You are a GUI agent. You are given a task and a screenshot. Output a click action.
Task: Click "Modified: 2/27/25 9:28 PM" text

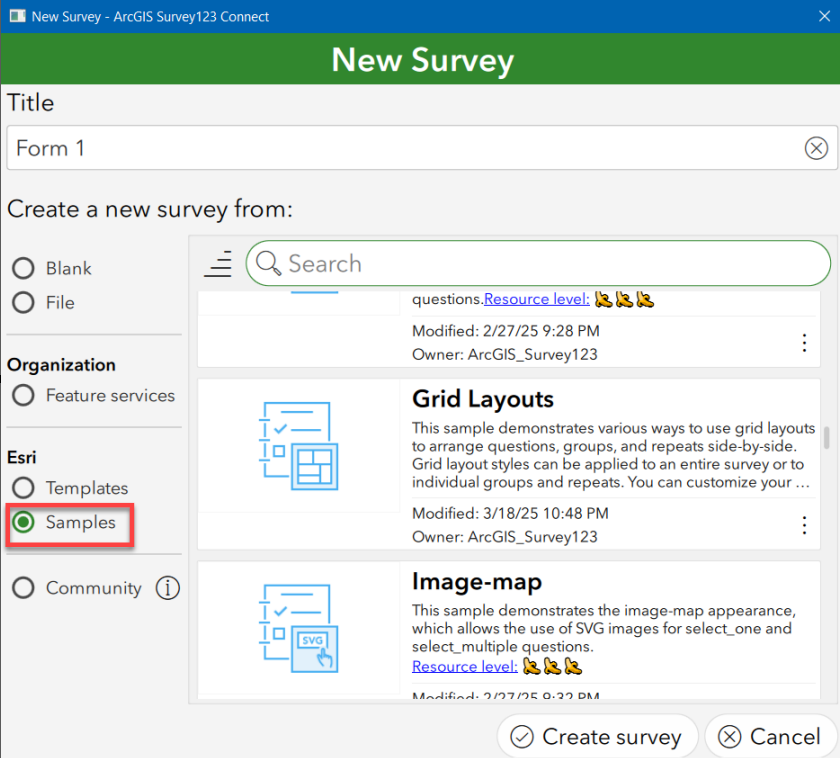(506, 331)
